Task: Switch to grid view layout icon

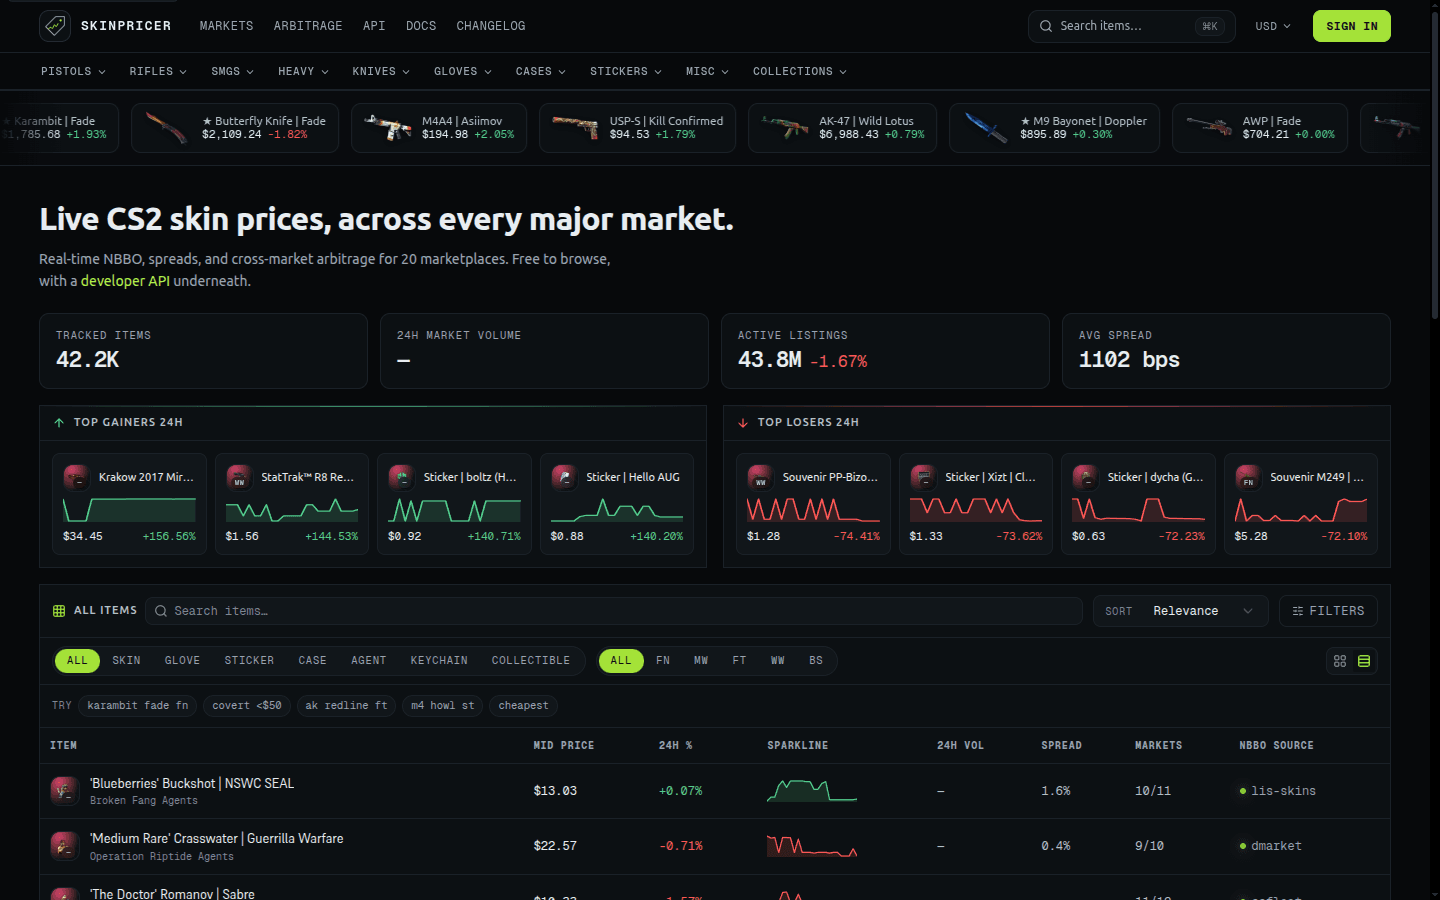Action: (1340, 661)
